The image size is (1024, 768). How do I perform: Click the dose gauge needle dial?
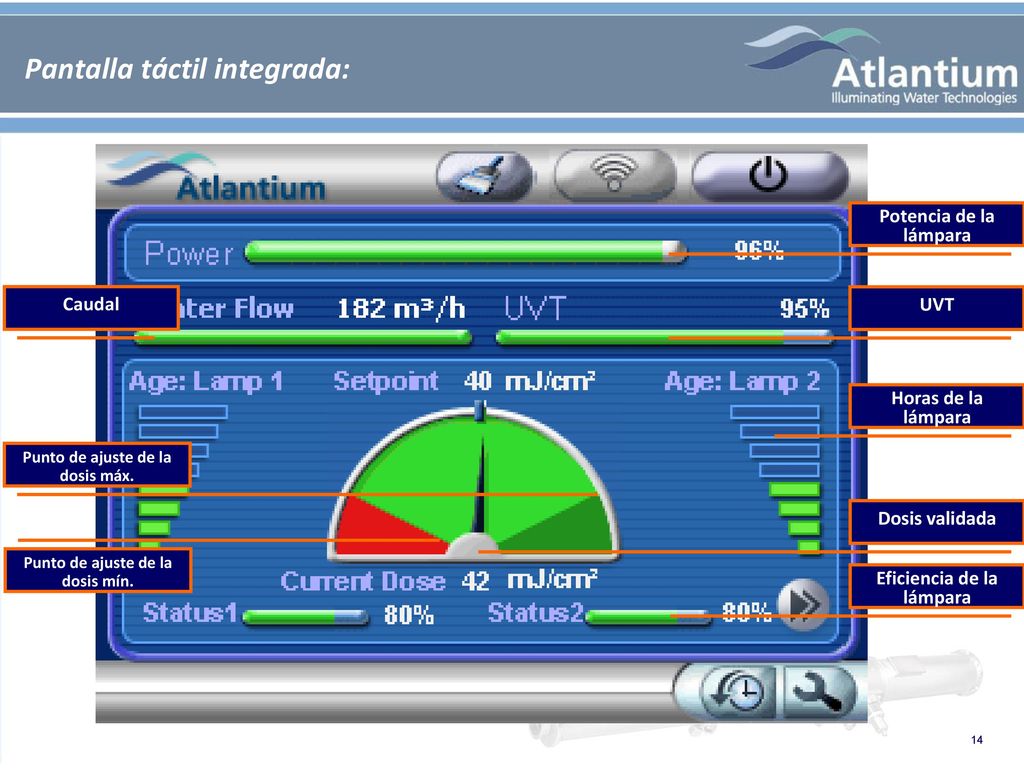click(474, 483)
